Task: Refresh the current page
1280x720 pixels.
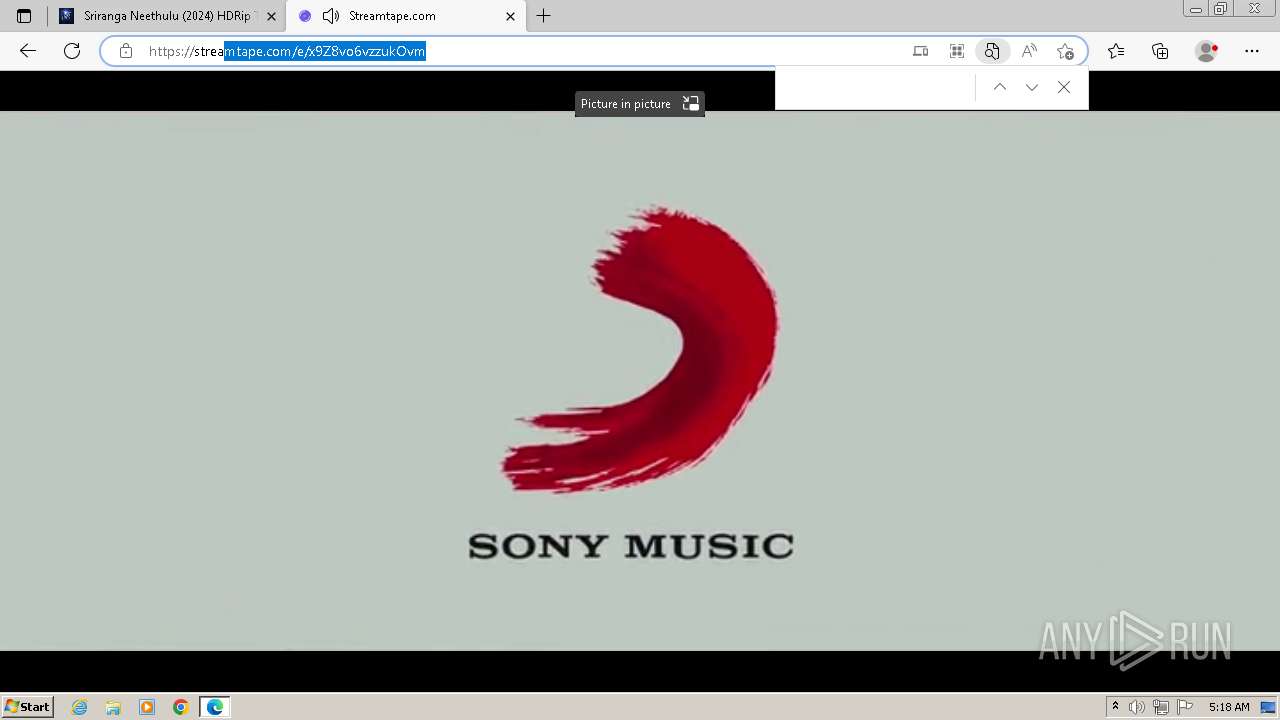Action: (72, 51)
